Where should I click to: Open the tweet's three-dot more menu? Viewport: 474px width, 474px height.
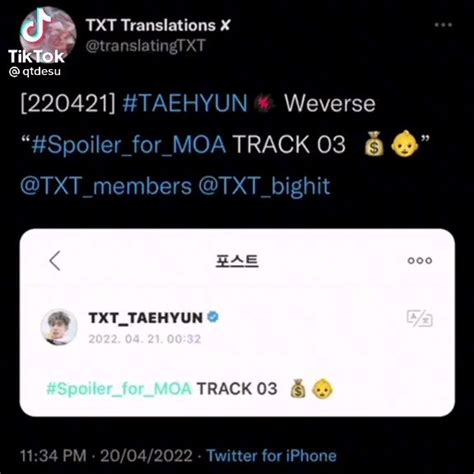tap(443, 25)
